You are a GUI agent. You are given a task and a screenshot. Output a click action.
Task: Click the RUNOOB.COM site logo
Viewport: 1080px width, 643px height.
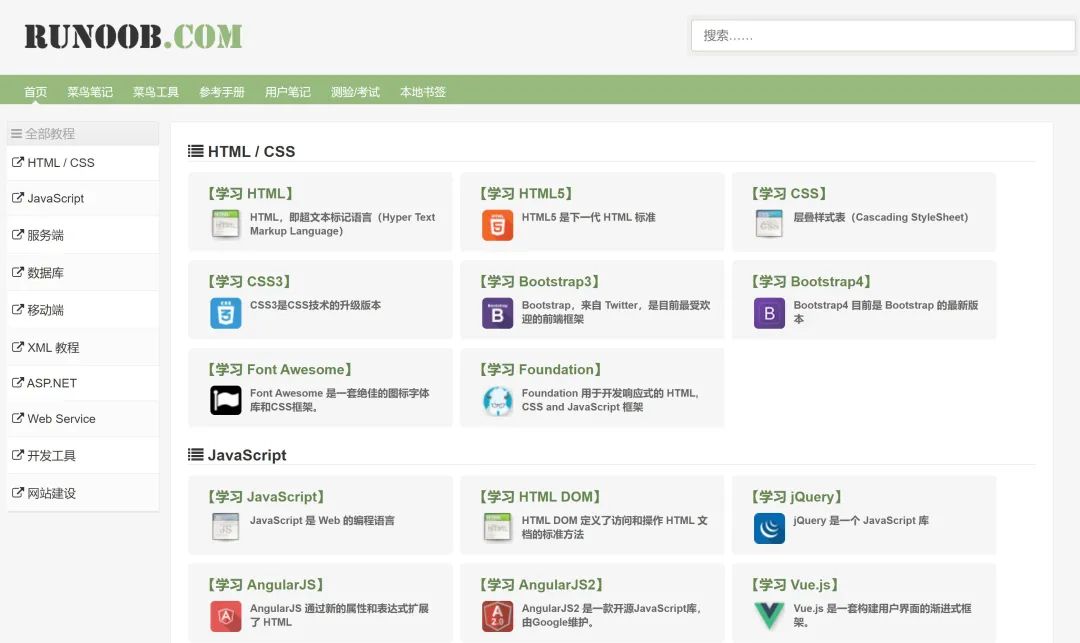[133, 37]
